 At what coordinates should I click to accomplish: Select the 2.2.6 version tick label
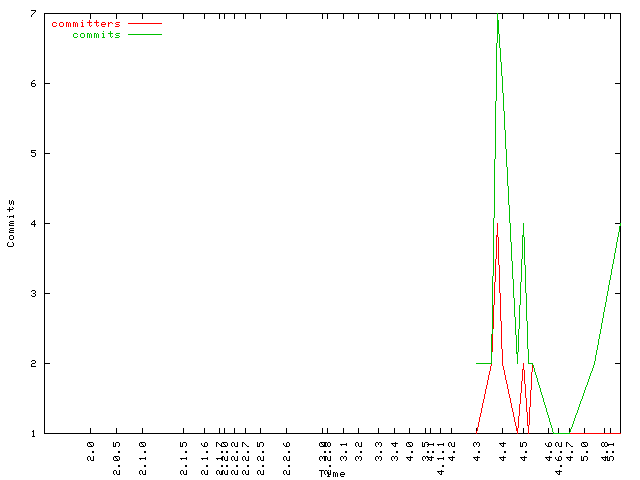point(287,454)
